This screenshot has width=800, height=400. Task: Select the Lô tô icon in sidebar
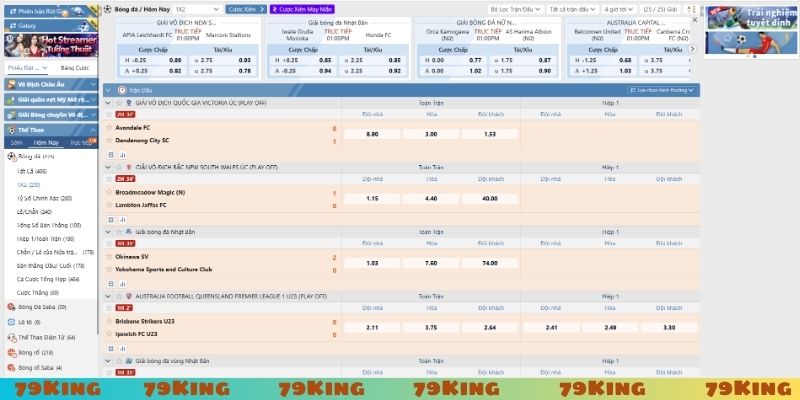(11, 323)
